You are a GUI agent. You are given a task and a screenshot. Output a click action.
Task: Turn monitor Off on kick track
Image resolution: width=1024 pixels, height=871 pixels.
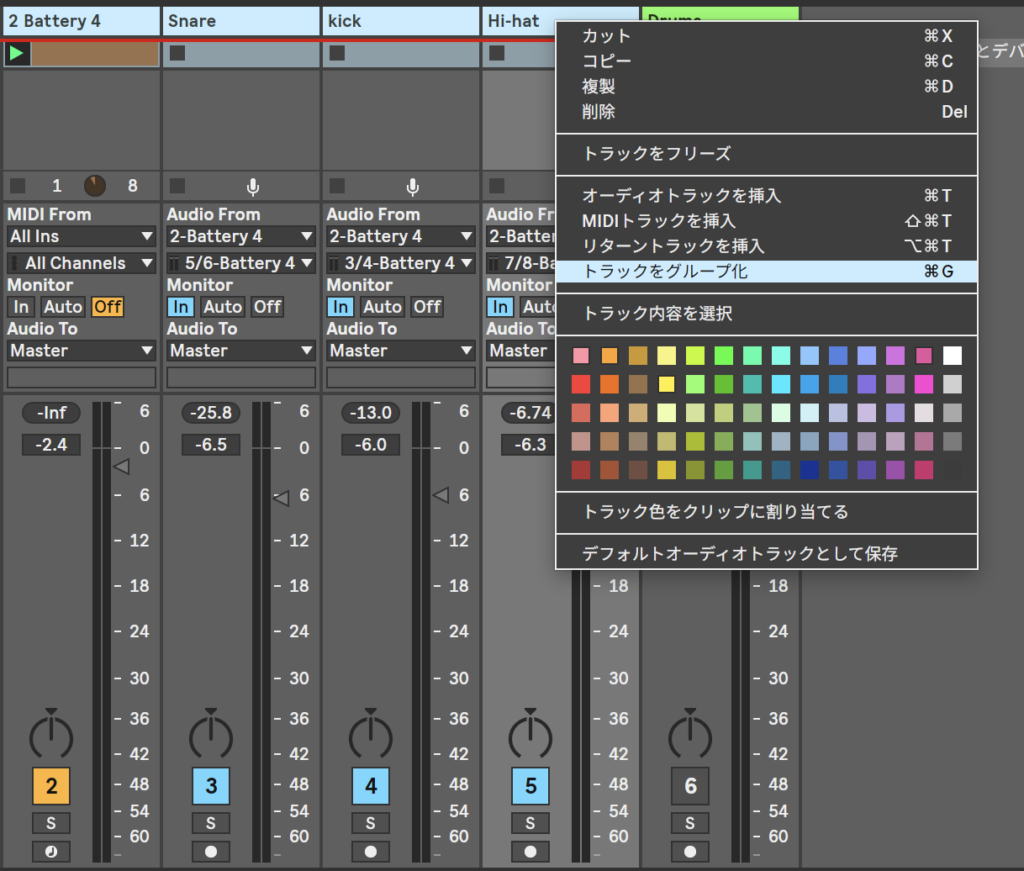427,307
